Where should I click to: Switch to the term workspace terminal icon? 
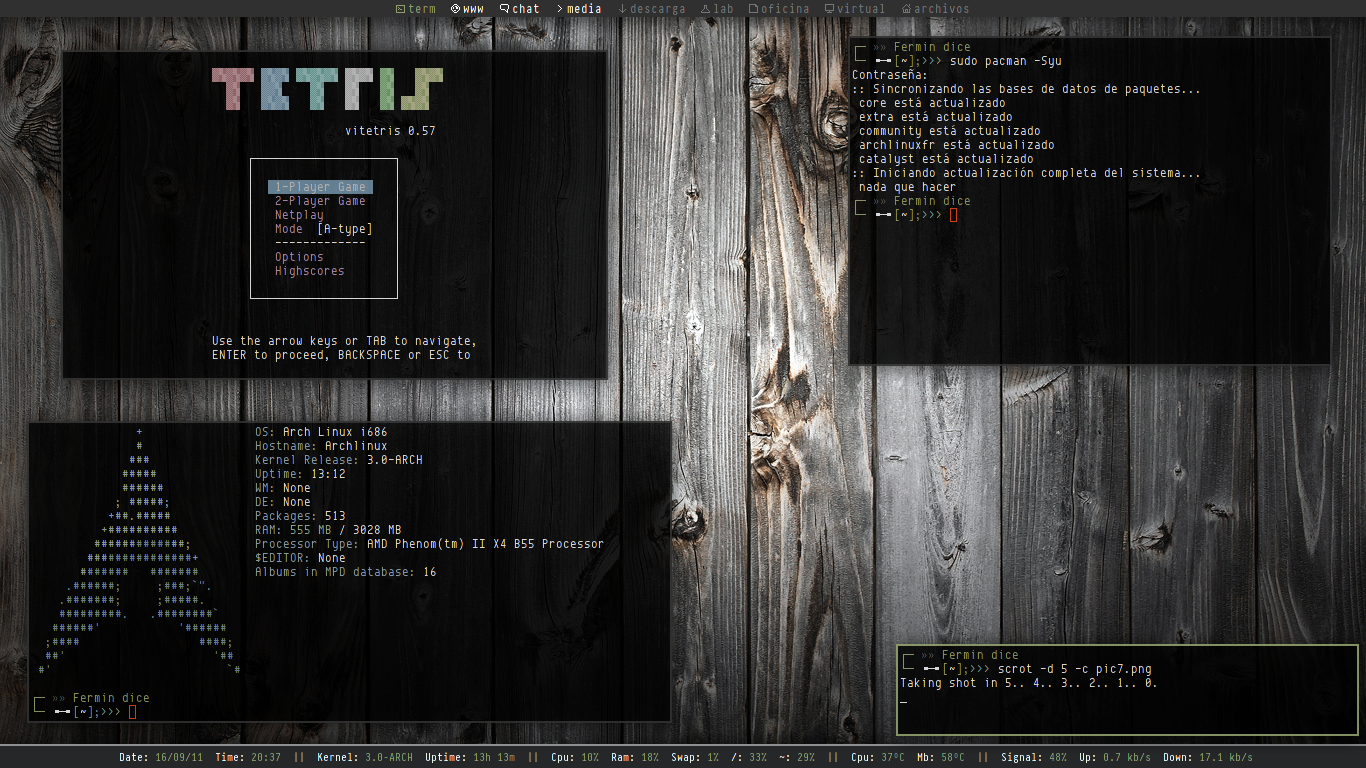coord(401,9)
